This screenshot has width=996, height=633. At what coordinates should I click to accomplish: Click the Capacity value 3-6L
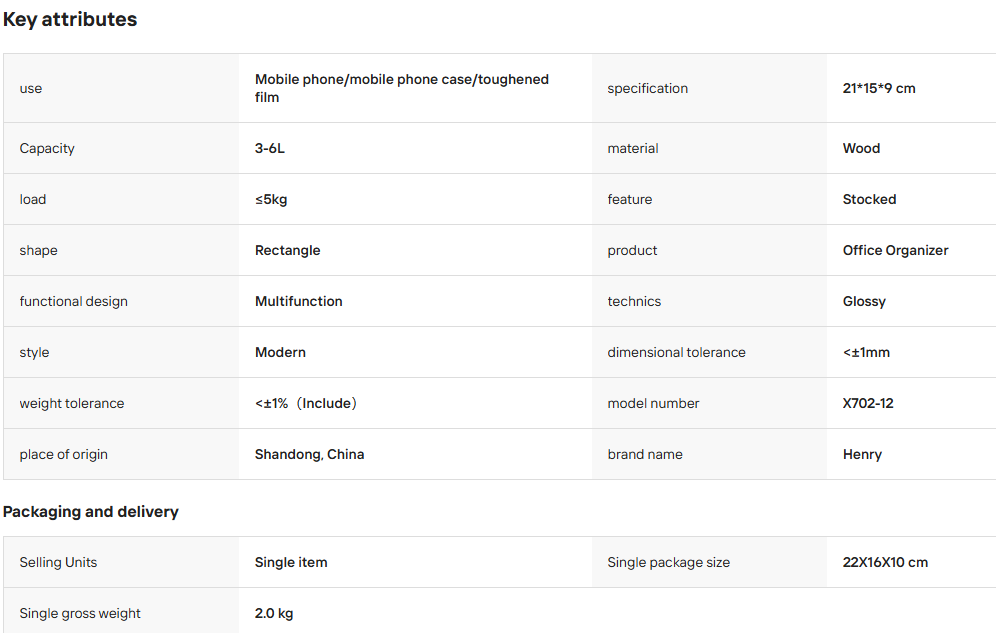point(269,149)
